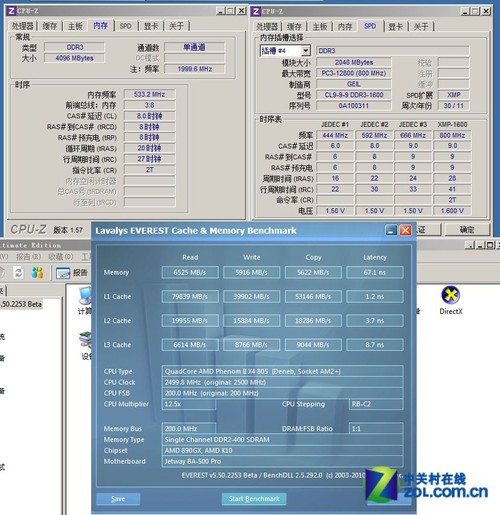Screen dimensions: 500x515
Task: Click the 1.600 V XMP voltage cell
Action: pyautogui.click(x=452, y=211)
